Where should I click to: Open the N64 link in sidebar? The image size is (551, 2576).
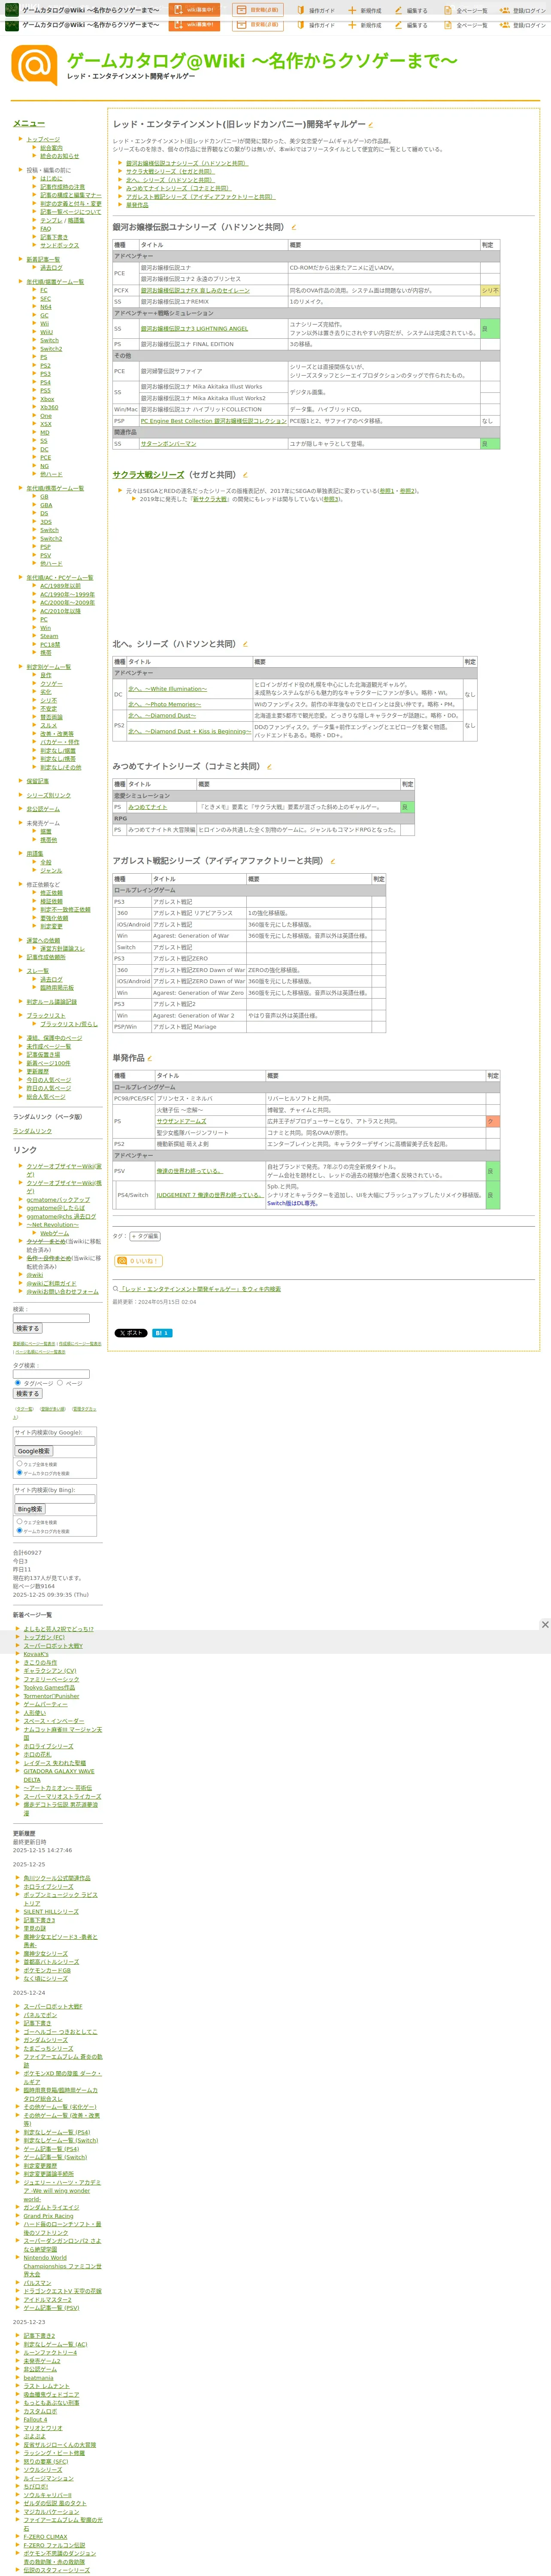click(46, 307)
